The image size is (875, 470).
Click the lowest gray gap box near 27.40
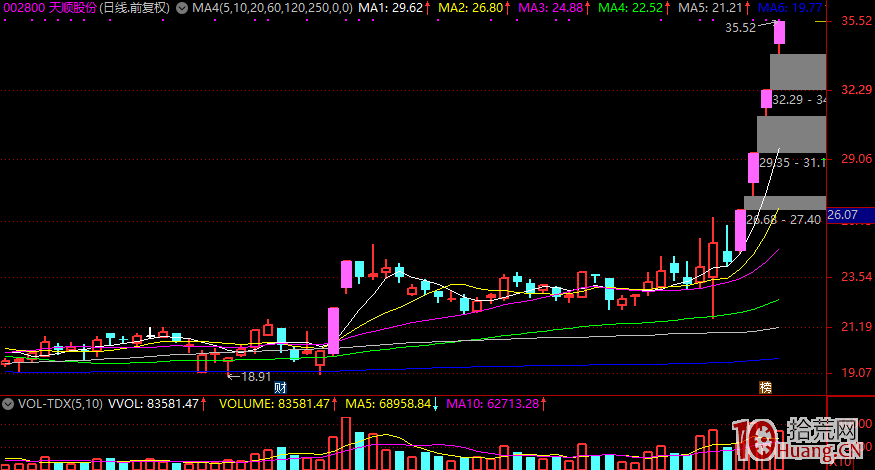(x=785, y=203)
